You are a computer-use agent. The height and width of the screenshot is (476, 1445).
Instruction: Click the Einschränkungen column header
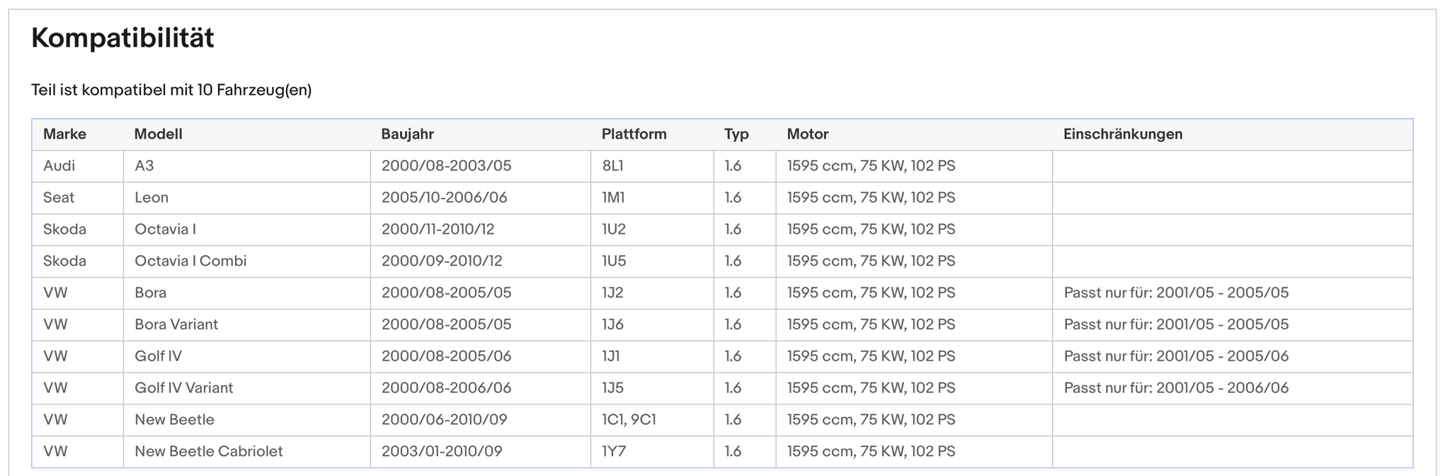pyautogui.click(x=1122, y=134)
